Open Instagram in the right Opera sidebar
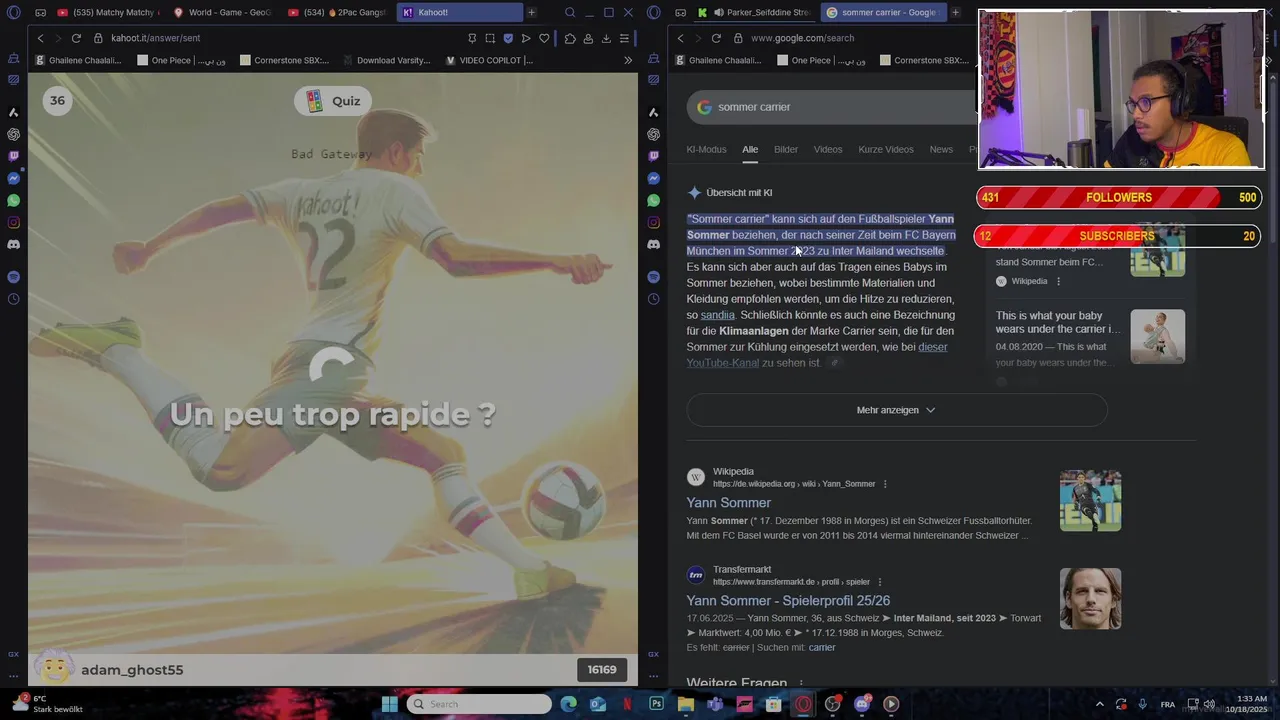 tap(653, 222)
